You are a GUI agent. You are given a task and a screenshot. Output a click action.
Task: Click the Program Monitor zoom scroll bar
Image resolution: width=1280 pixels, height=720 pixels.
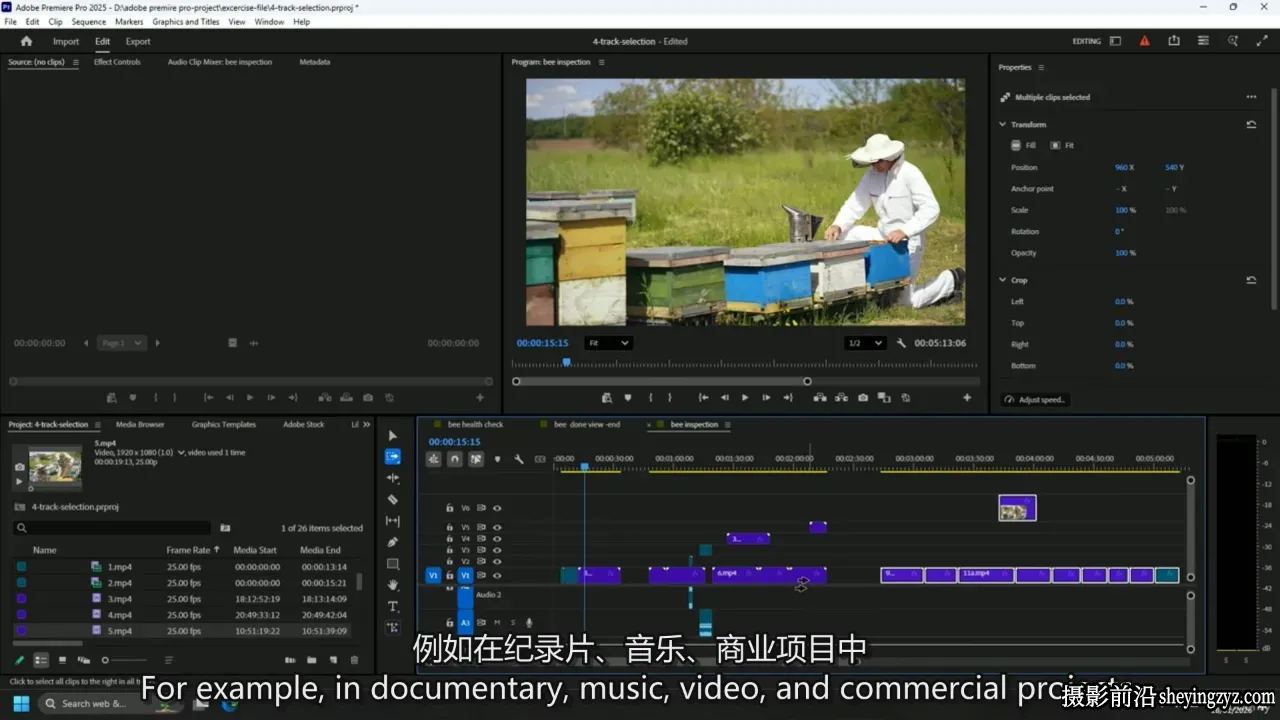pyautogui.click(x=662, y=381)
